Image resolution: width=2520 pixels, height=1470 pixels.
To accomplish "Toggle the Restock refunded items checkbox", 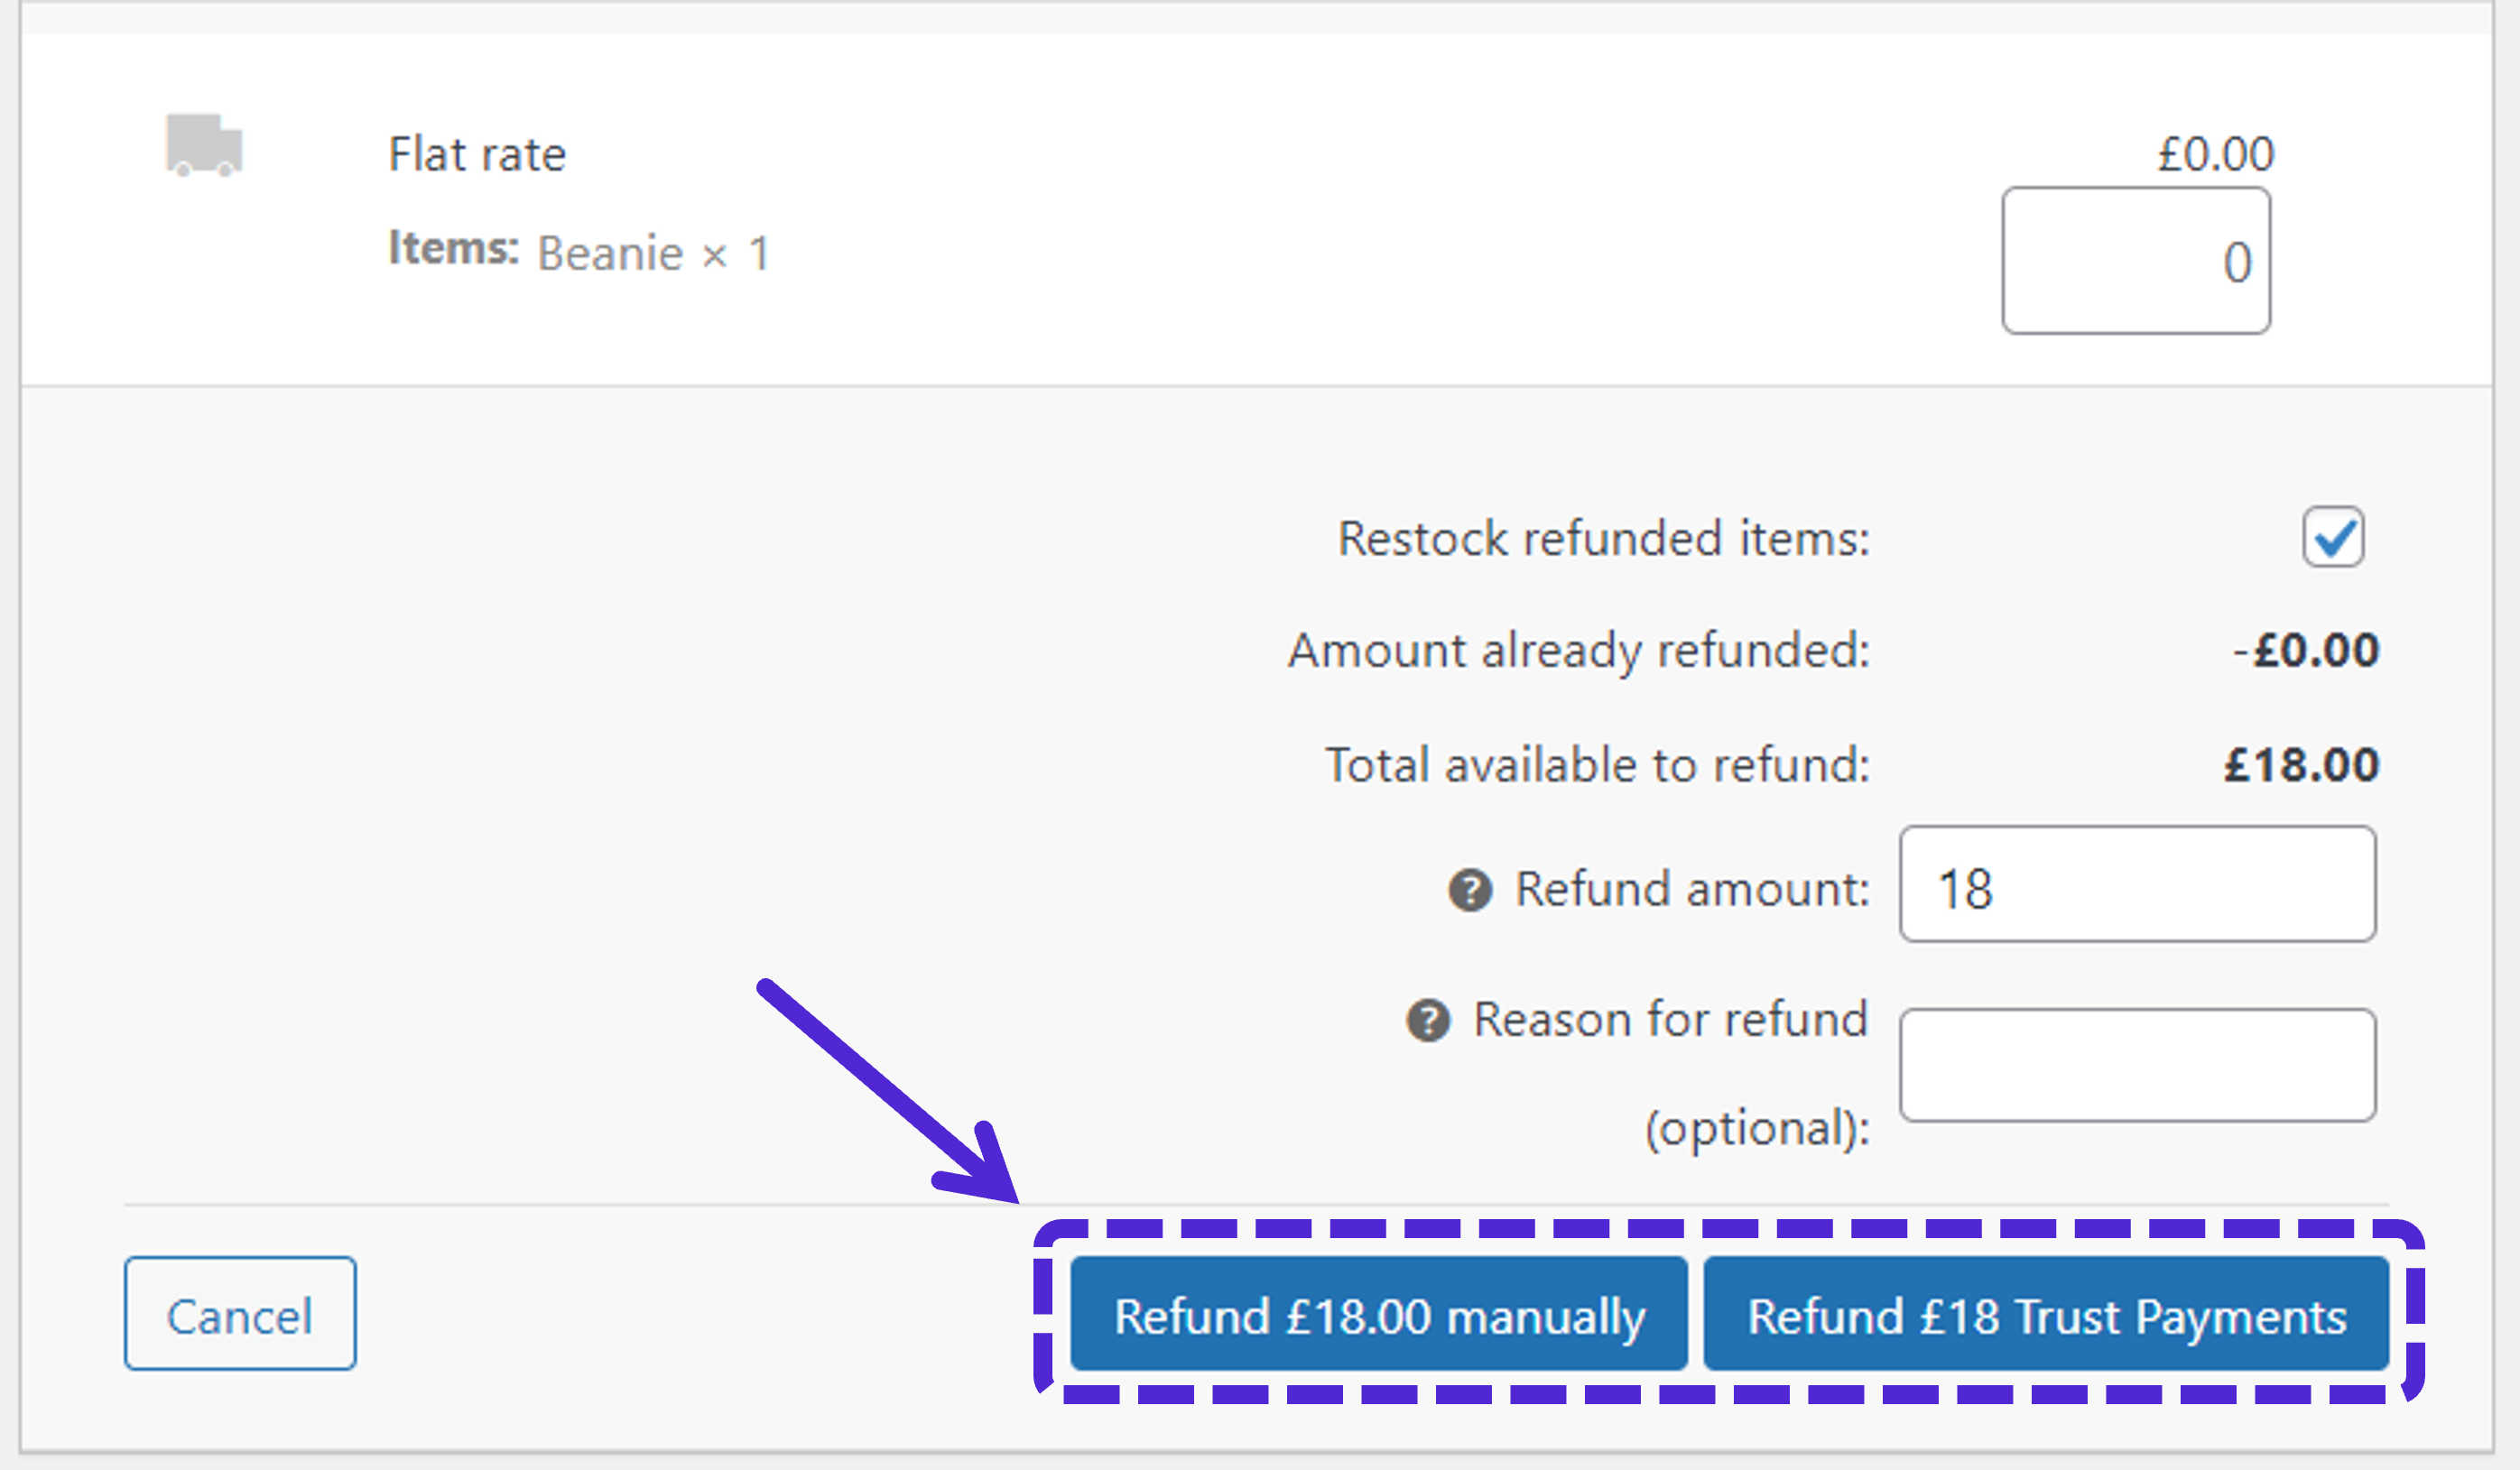I will tap(2333, 538).
